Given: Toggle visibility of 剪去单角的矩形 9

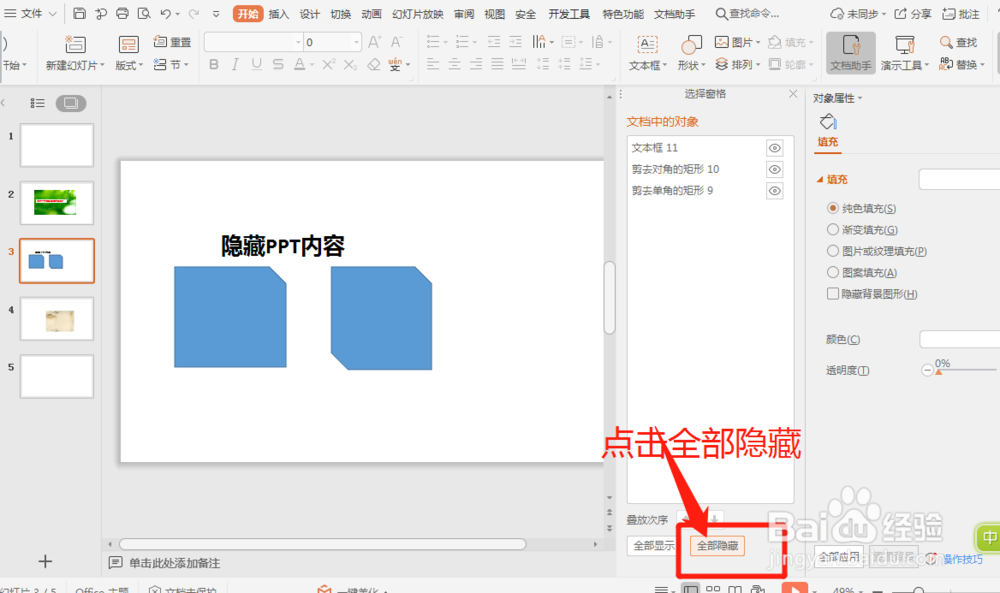Looking at the screenshot, I should click(774, 191).
